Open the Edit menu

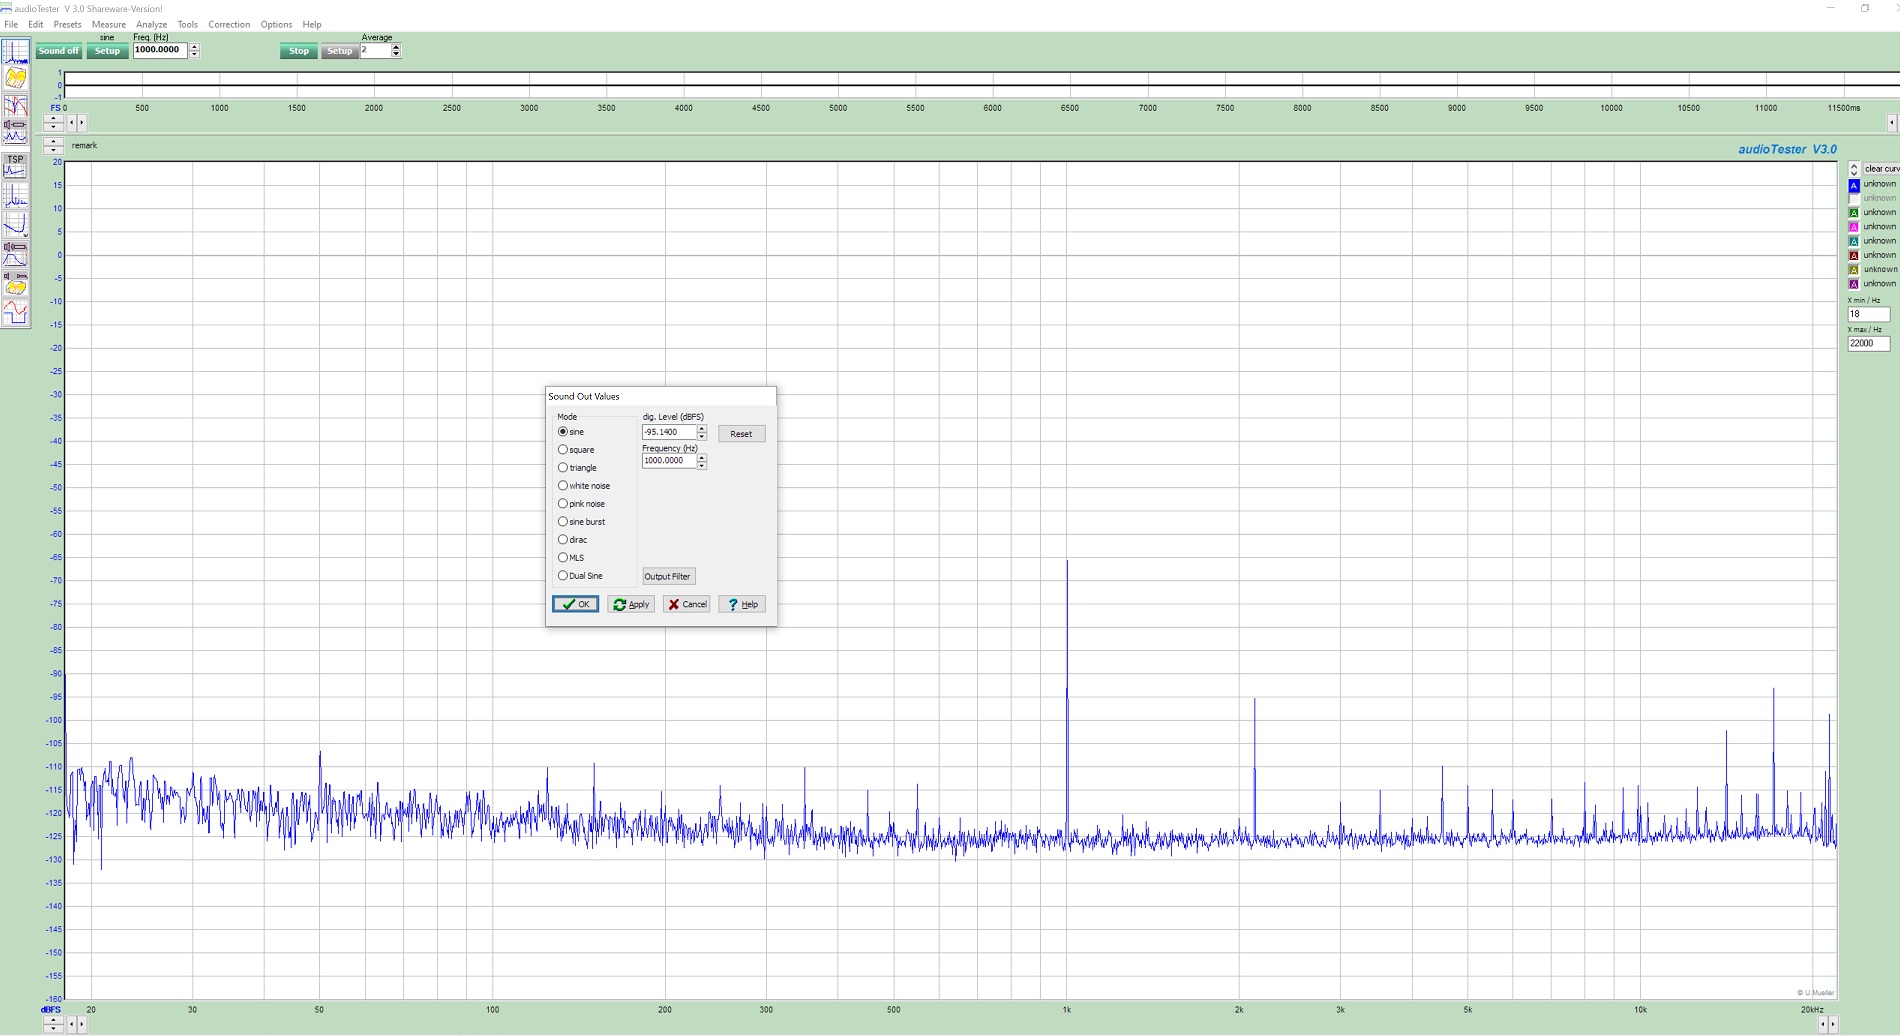click(x=36, y=24)
